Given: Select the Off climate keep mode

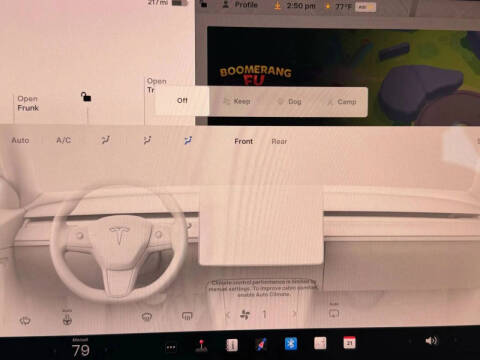Looking at the screenshot, I should pyautogui.click(x=182, y=101).
